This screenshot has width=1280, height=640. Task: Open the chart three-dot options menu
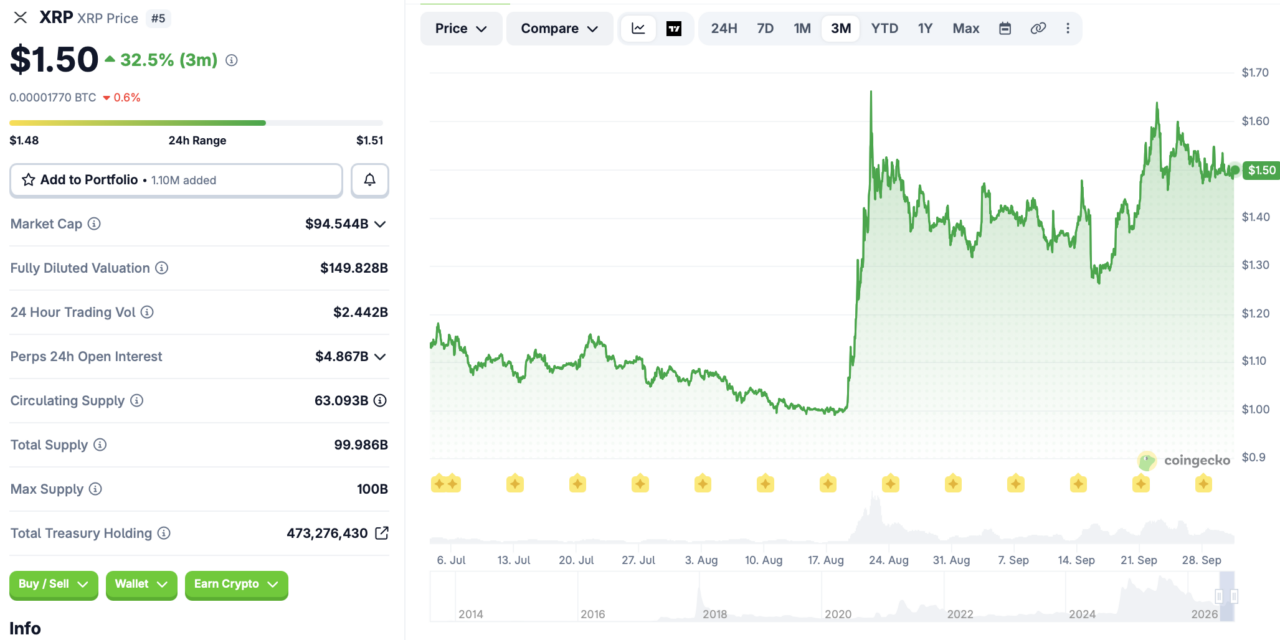click(1068, 28)
